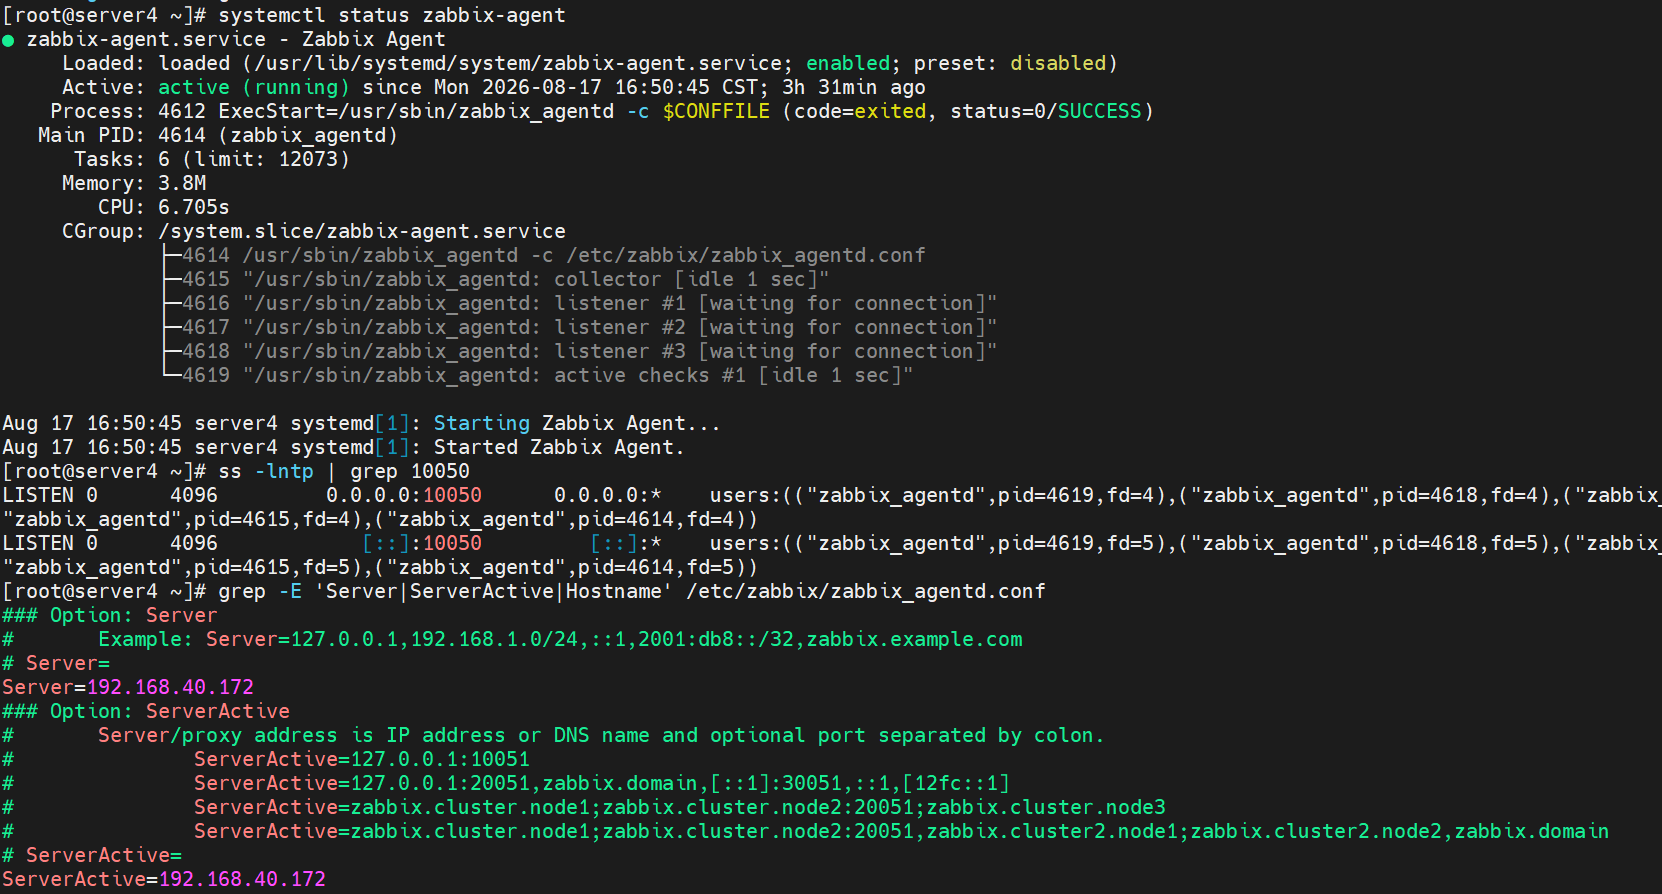Click the grep -E 'Server|ServerActive|Hostname' pattern
The height and width of the screenshot is (894, 1662).
pyautogui.click(x=494, y=591)
